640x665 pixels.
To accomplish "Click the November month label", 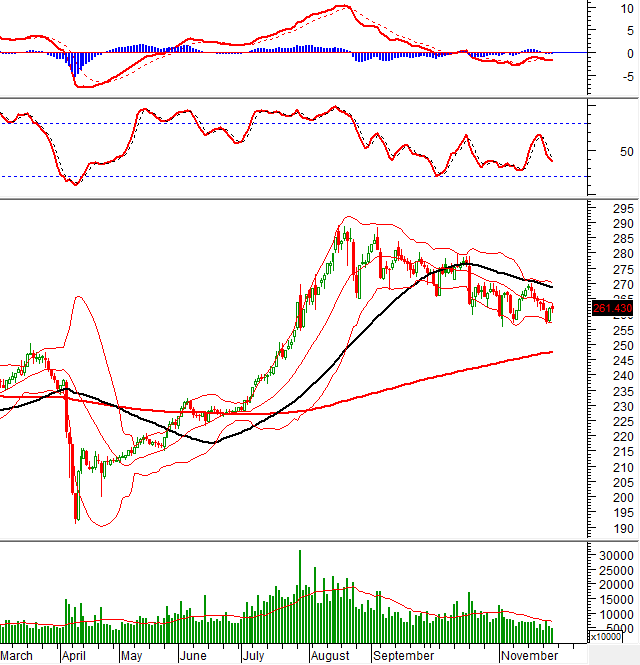I will click(x=529, y=656).
